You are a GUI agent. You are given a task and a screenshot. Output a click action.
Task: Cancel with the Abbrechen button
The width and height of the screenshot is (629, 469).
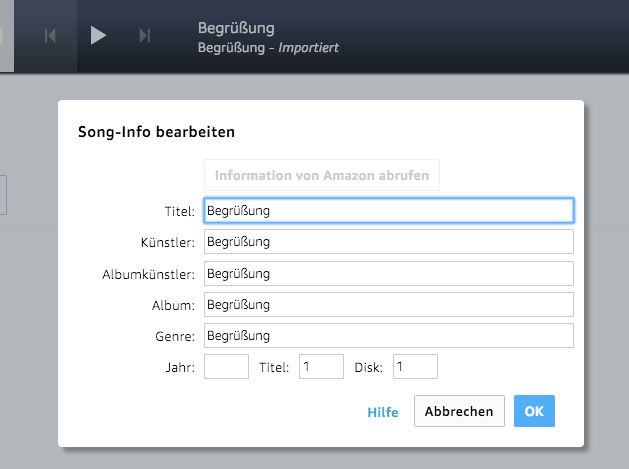tap(459, 411)
